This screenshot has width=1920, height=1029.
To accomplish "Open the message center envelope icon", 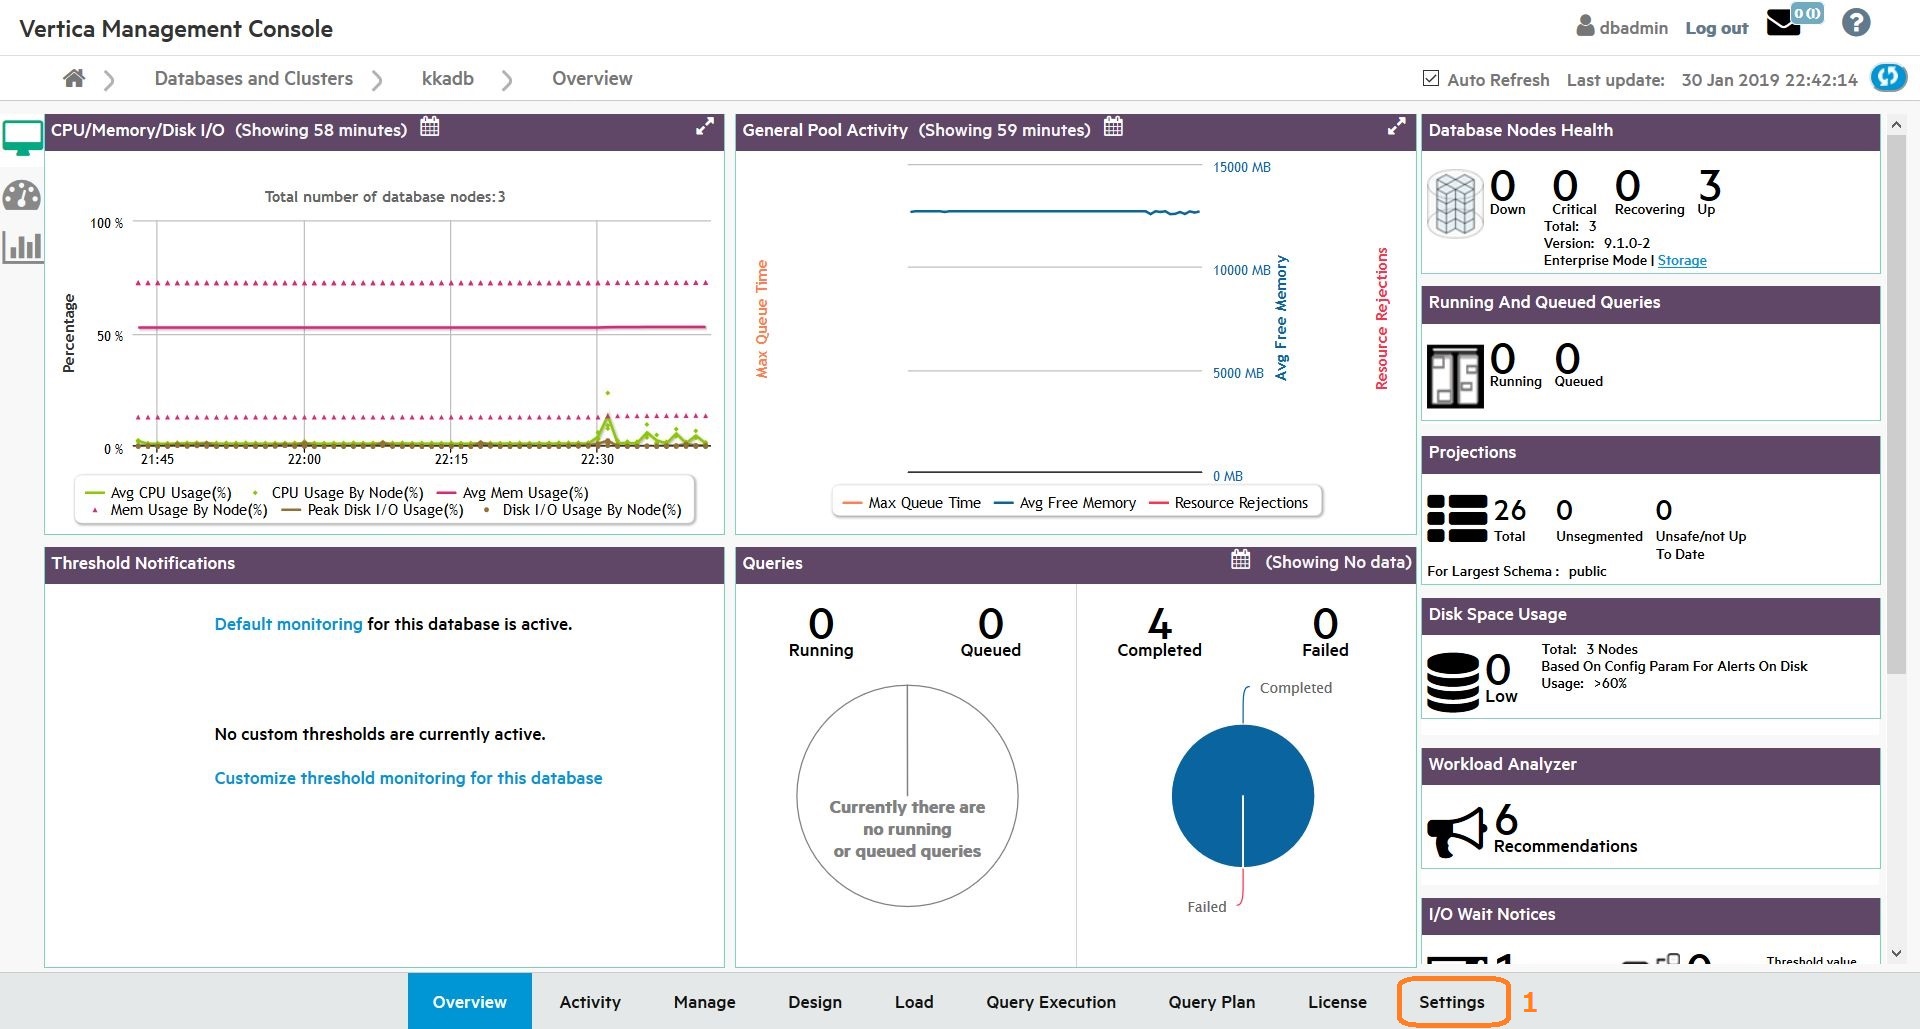I will click(x=1783, y=24).
